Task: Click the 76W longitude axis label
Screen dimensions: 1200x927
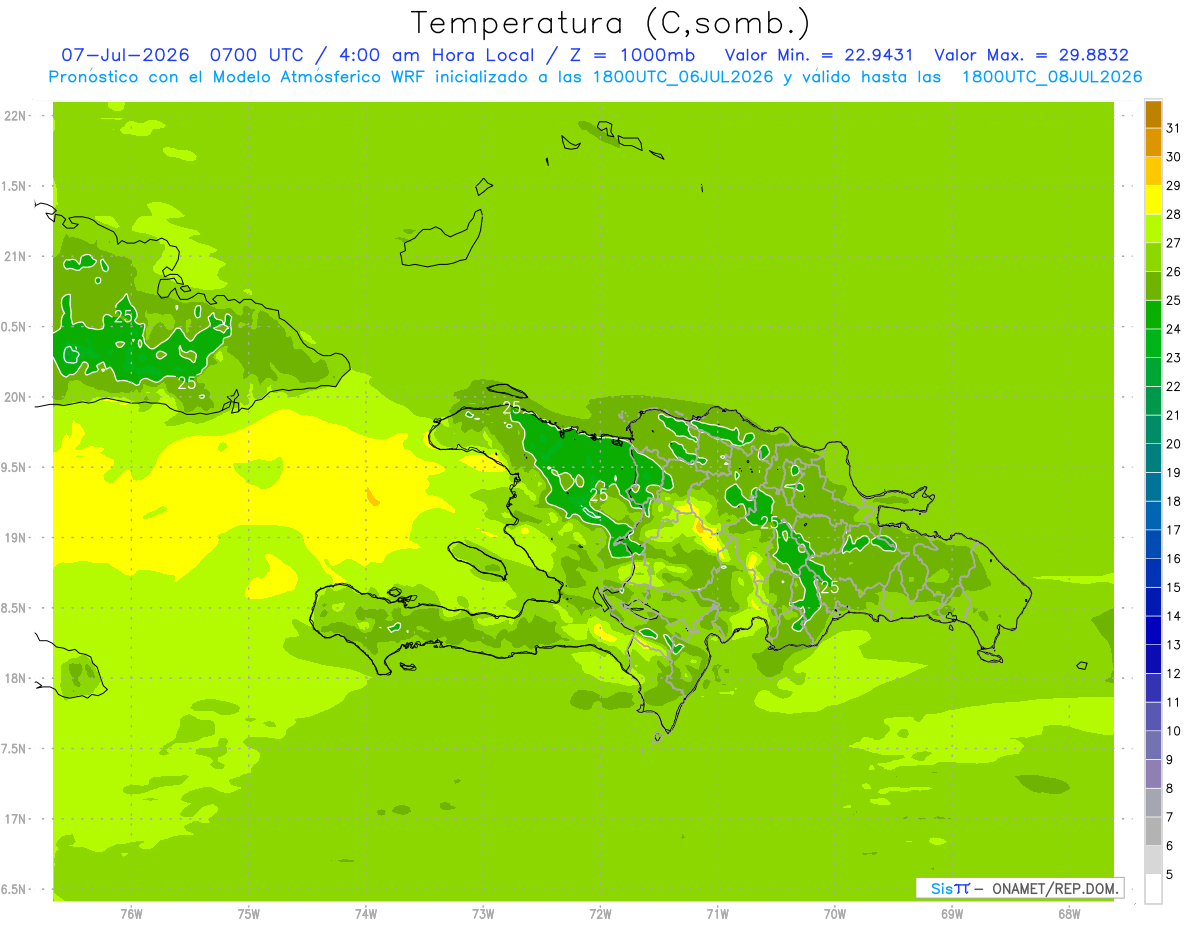Action: click(x=131, y=913)
